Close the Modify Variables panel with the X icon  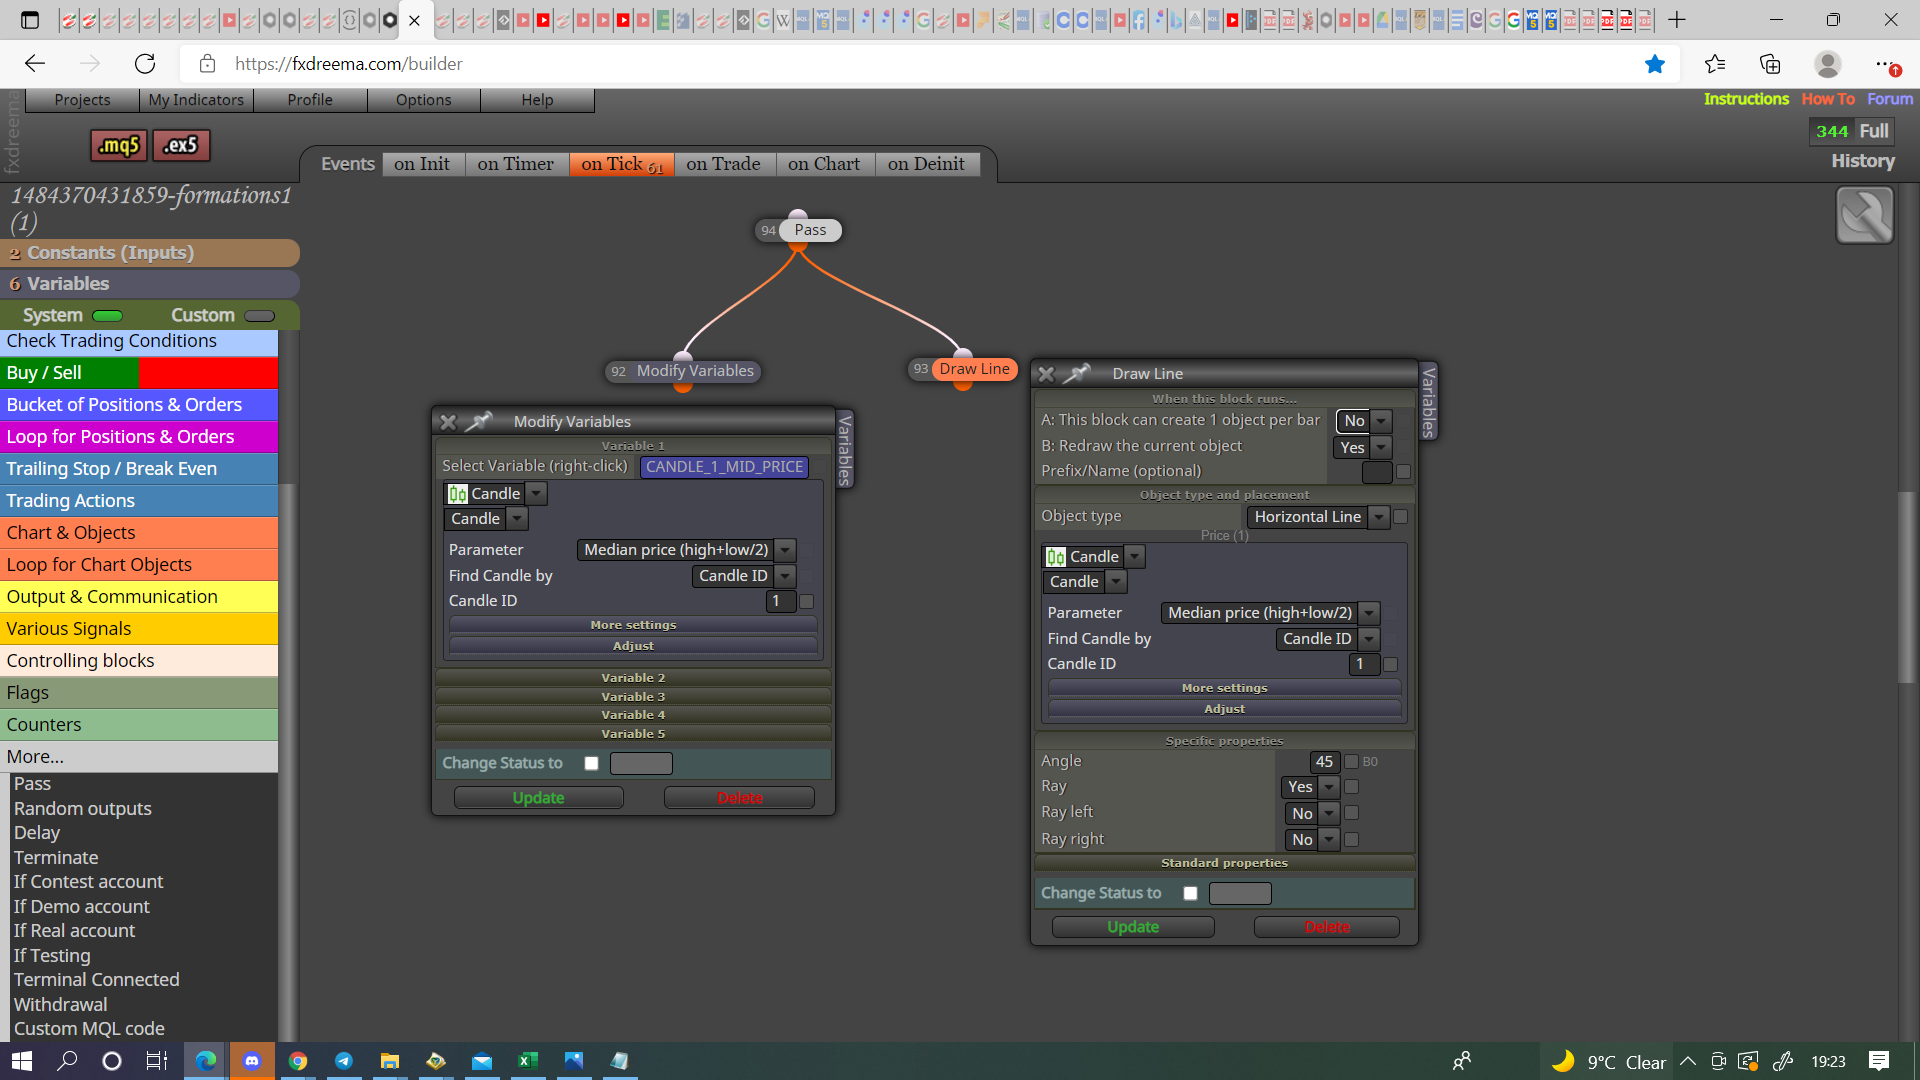pyautogui.click(x=448, y=422)
